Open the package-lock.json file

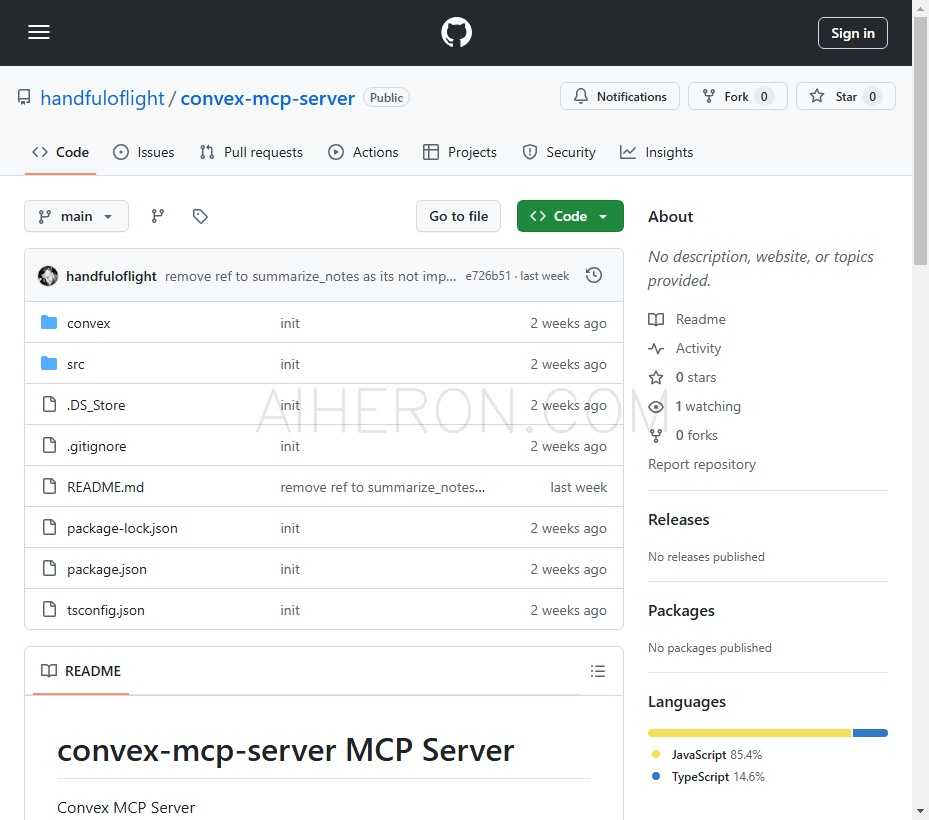click(x=122, y=528)
